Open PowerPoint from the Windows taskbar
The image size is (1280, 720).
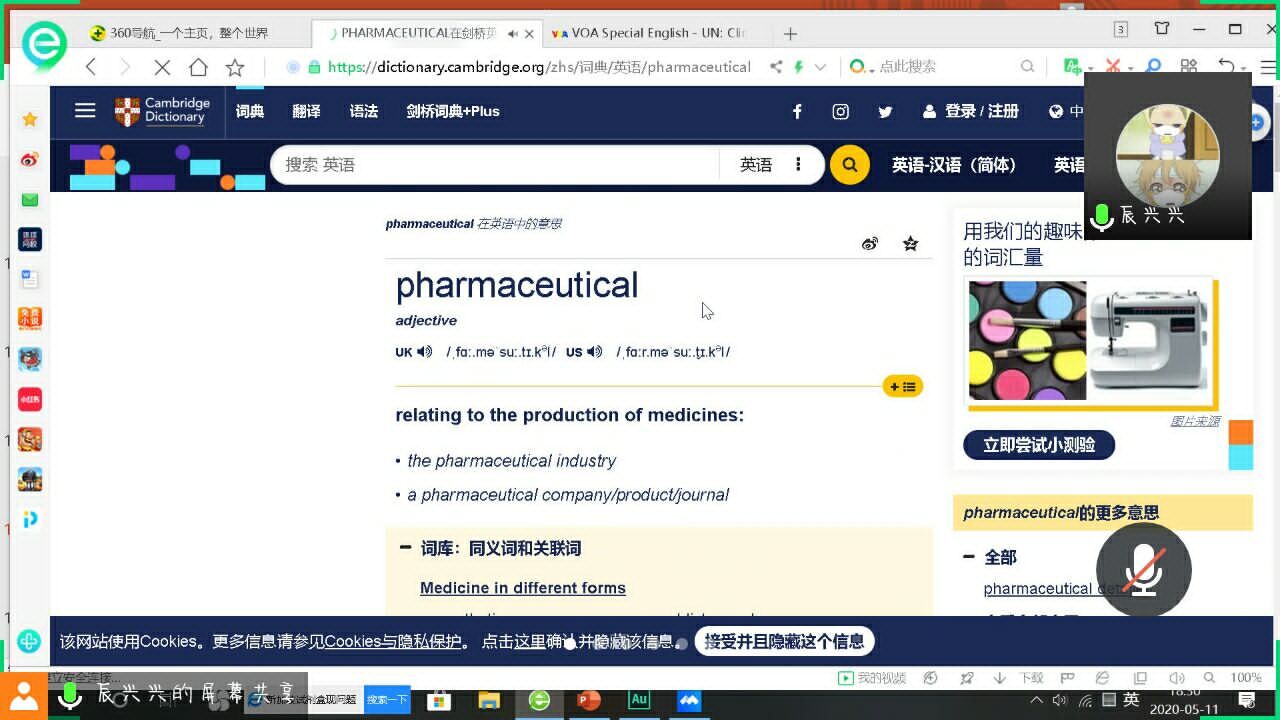[x=589, y=700]
